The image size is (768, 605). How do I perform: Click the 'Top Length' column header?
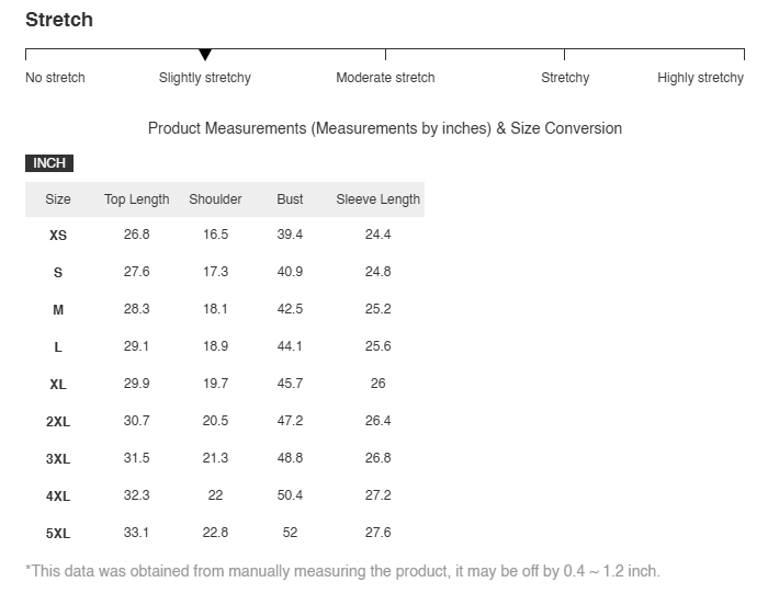(x=137, y=199)
